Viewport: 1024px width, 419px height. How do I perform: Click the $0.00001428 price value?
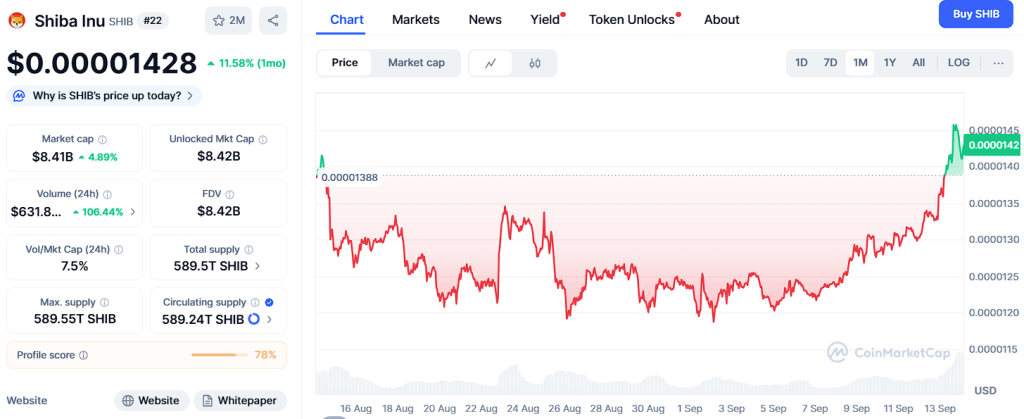102,63
